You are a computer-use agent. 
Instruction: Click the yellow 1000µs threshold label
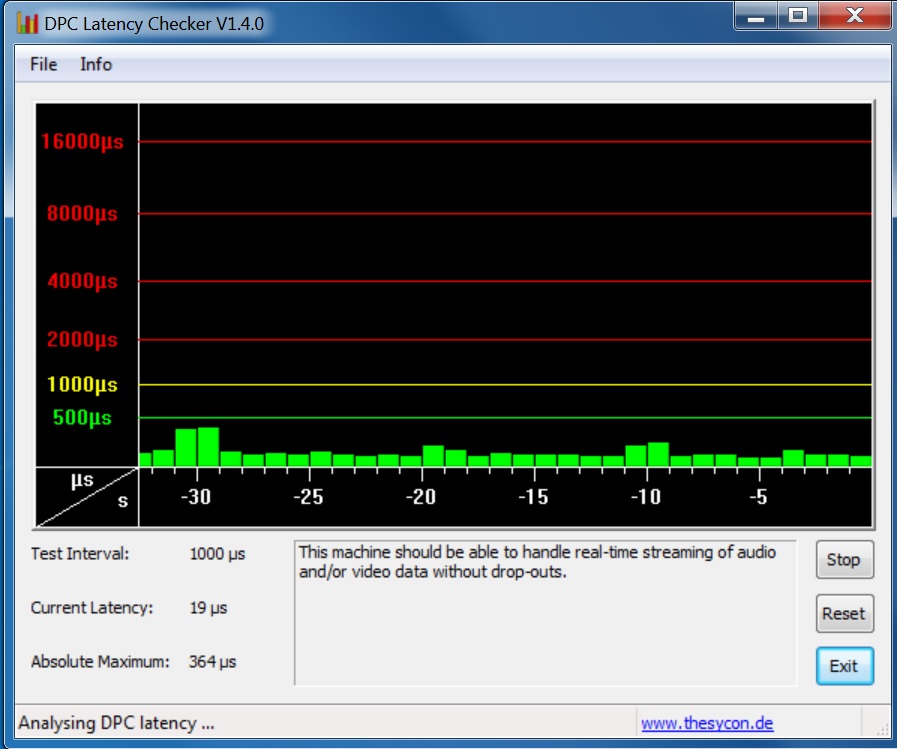pyautogui.click(x=82, y=385)
